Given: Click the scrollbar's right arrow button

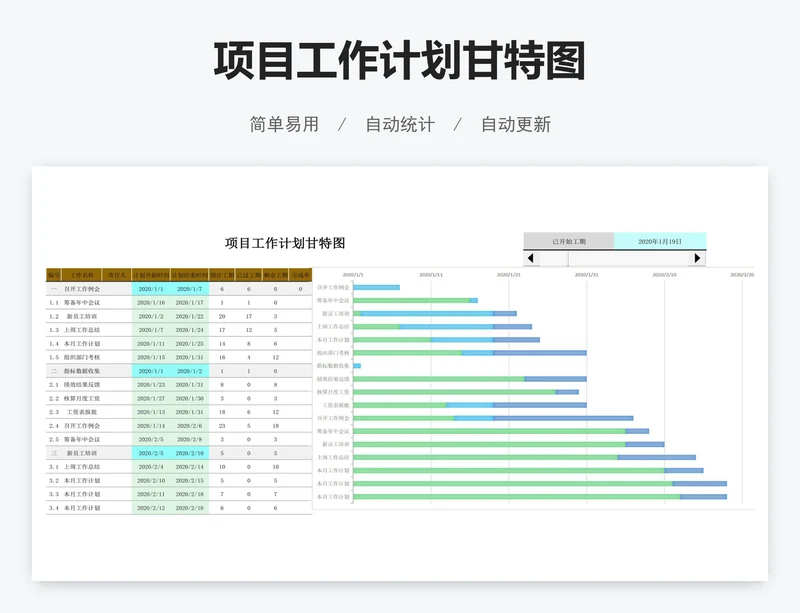Looking at the screenshot, I should [697, 258].
